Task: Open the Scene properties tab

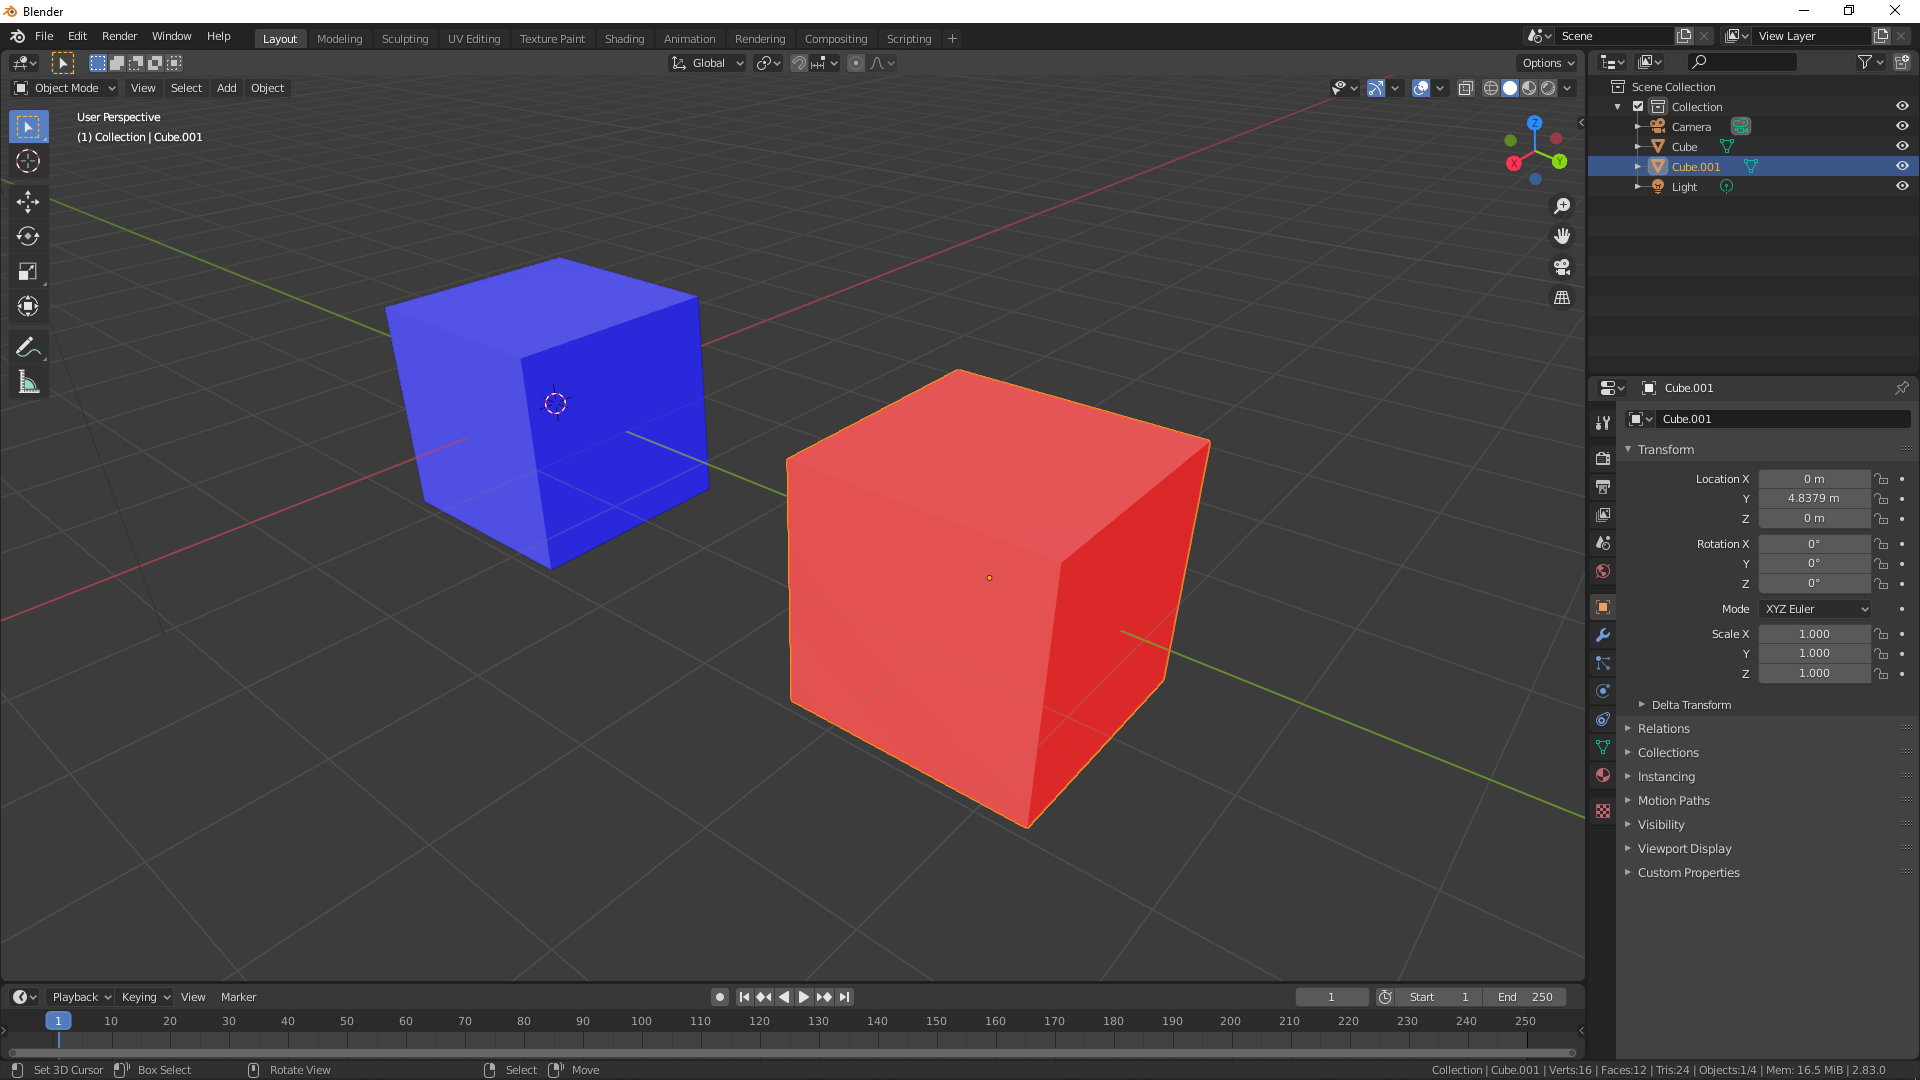Action: click(x=1603, y=542)
